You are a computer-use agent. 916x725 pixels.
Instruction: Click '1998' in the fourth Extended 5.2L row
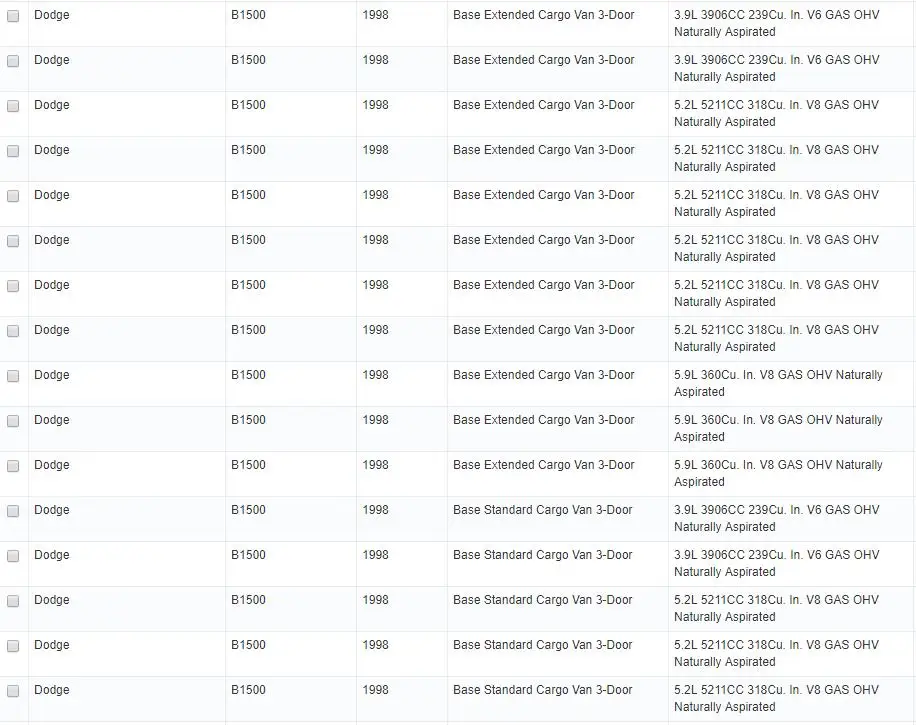click(x=375, y=240)
